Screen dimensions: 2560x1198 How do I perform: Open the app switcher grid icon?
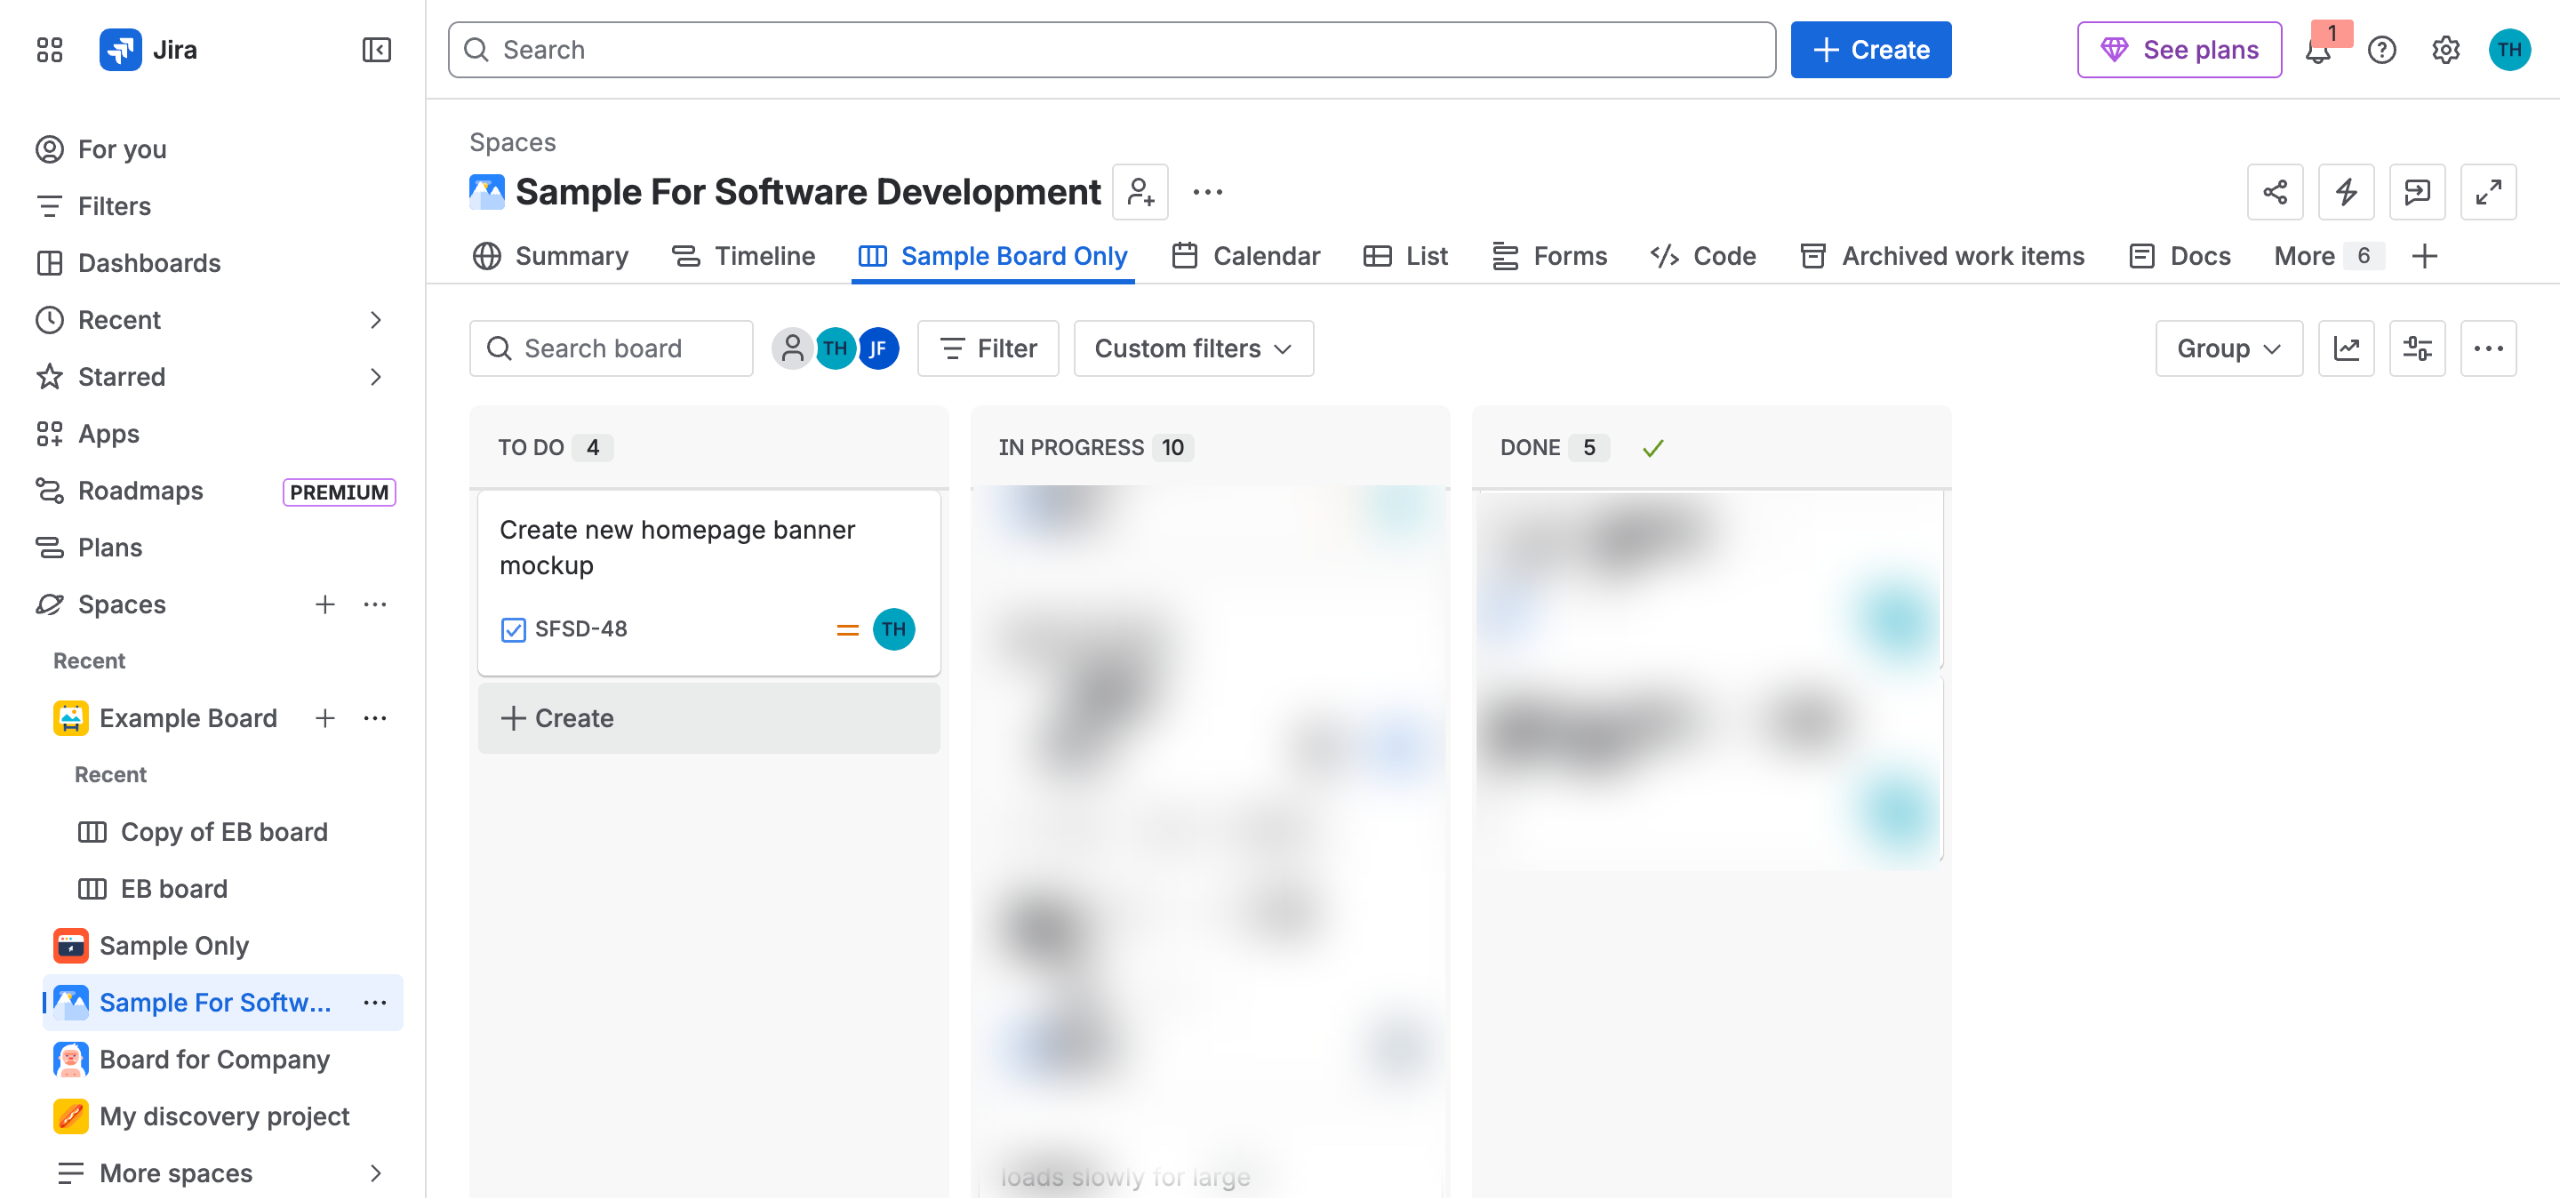click(49, 50)
